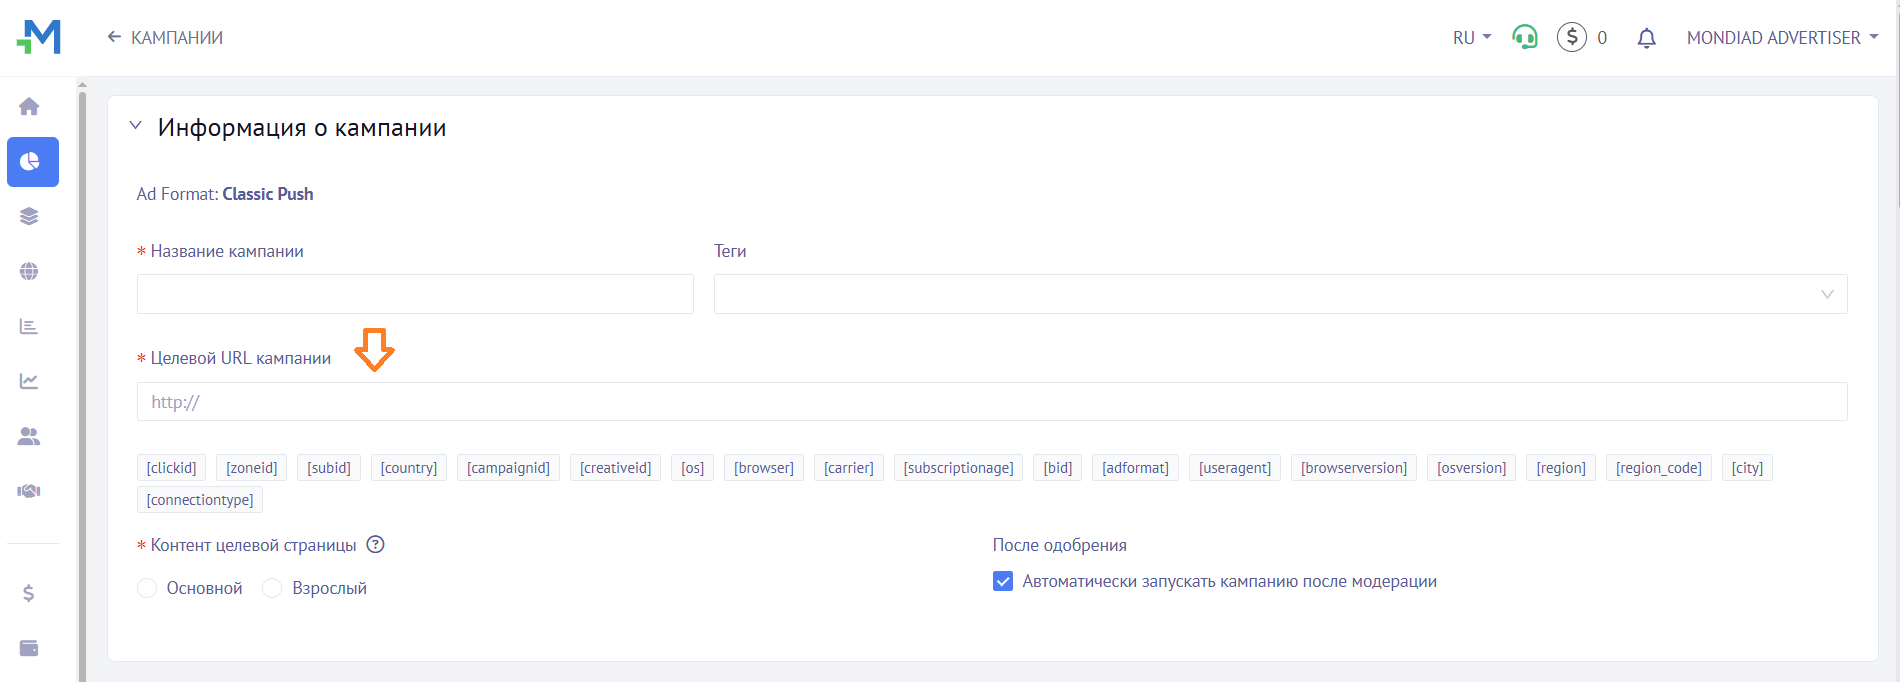Open the MONDIAD ADVERTISER account menu

(x=1781, y=38)
